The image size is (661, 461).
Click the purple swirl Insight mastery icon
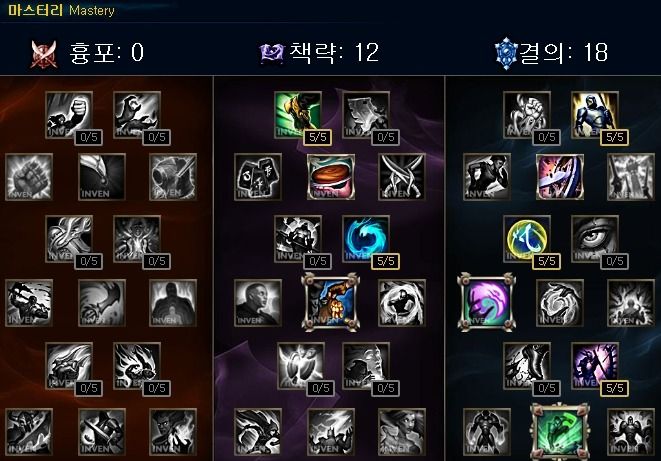click(486, 302)
